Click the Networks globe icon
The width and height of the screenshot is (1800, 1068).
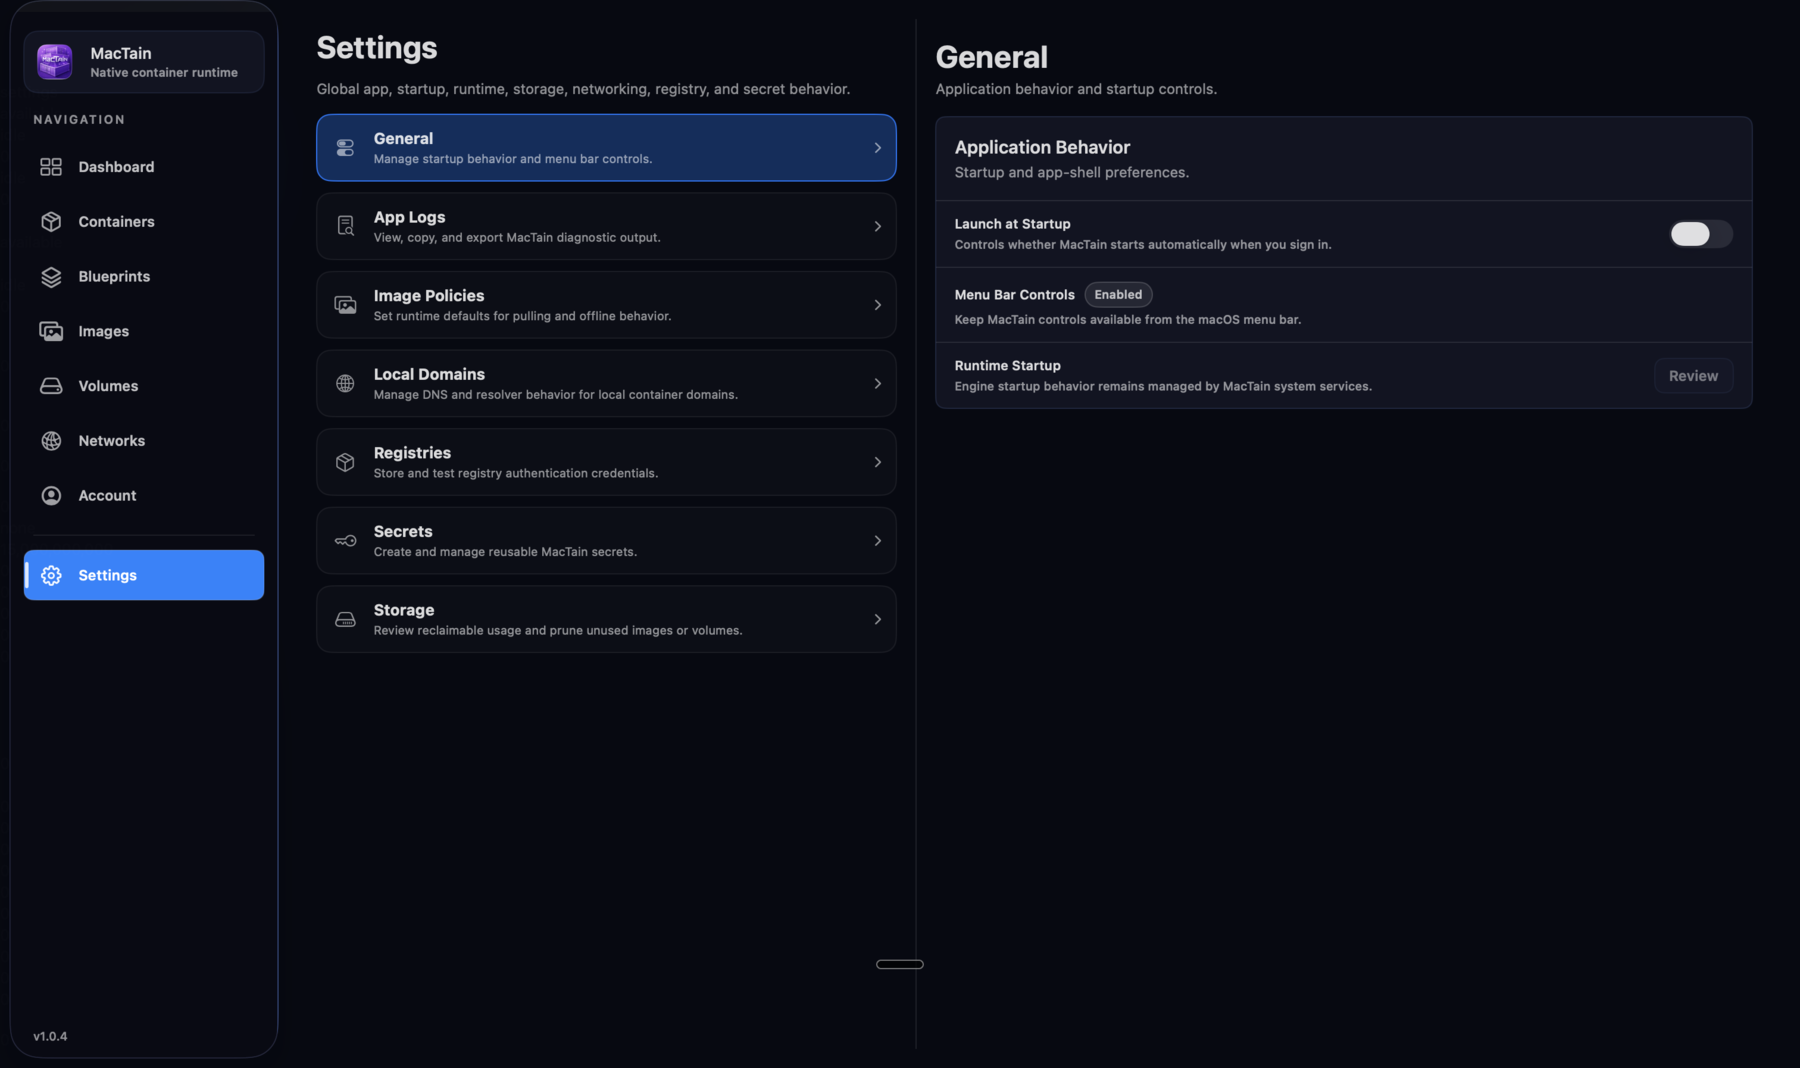(51, 441)
